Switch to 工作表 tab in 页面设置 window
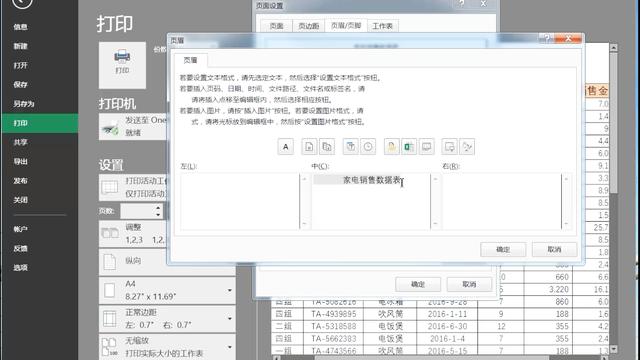 (382, 26)
